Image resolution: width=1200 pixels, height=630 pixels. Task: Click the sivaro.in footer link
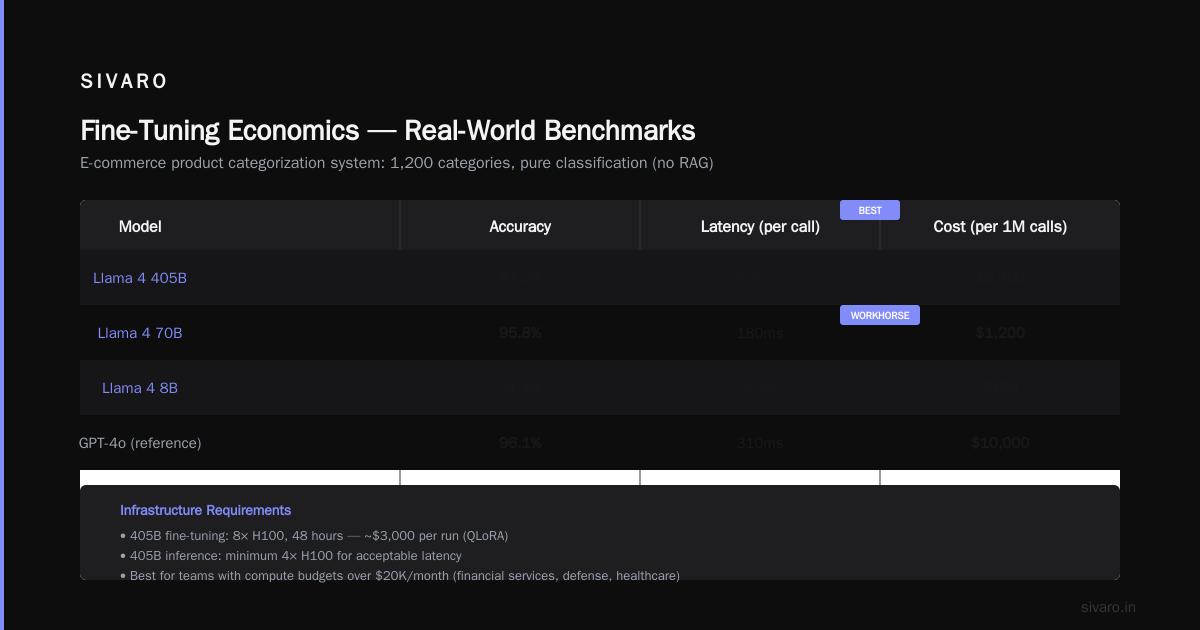(x=1108, y=607)
